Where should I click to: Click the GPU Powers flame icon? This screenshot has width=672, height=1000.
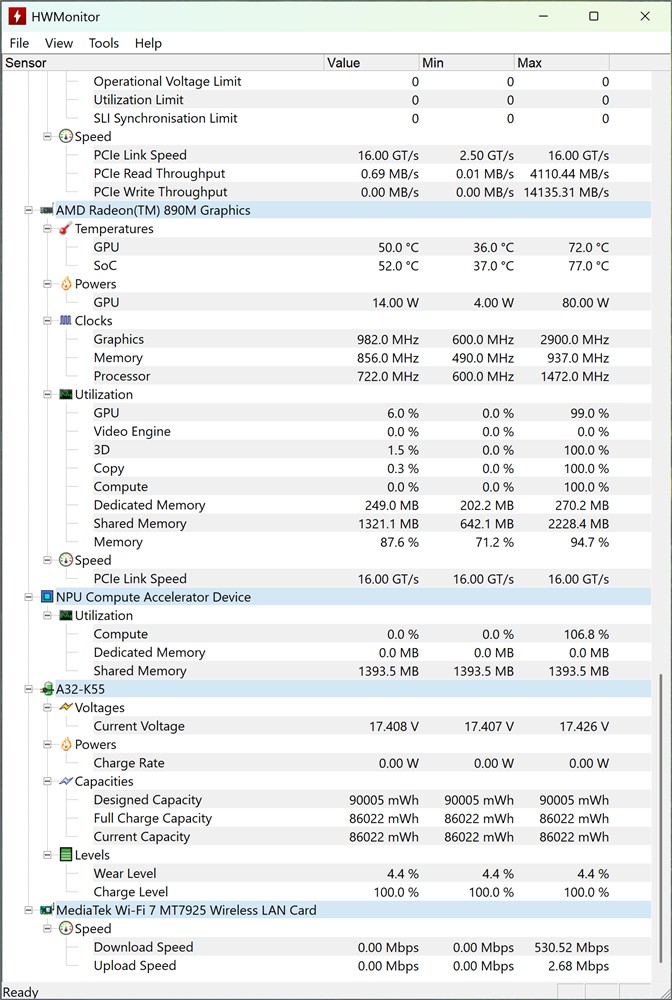tap(66, 284)
